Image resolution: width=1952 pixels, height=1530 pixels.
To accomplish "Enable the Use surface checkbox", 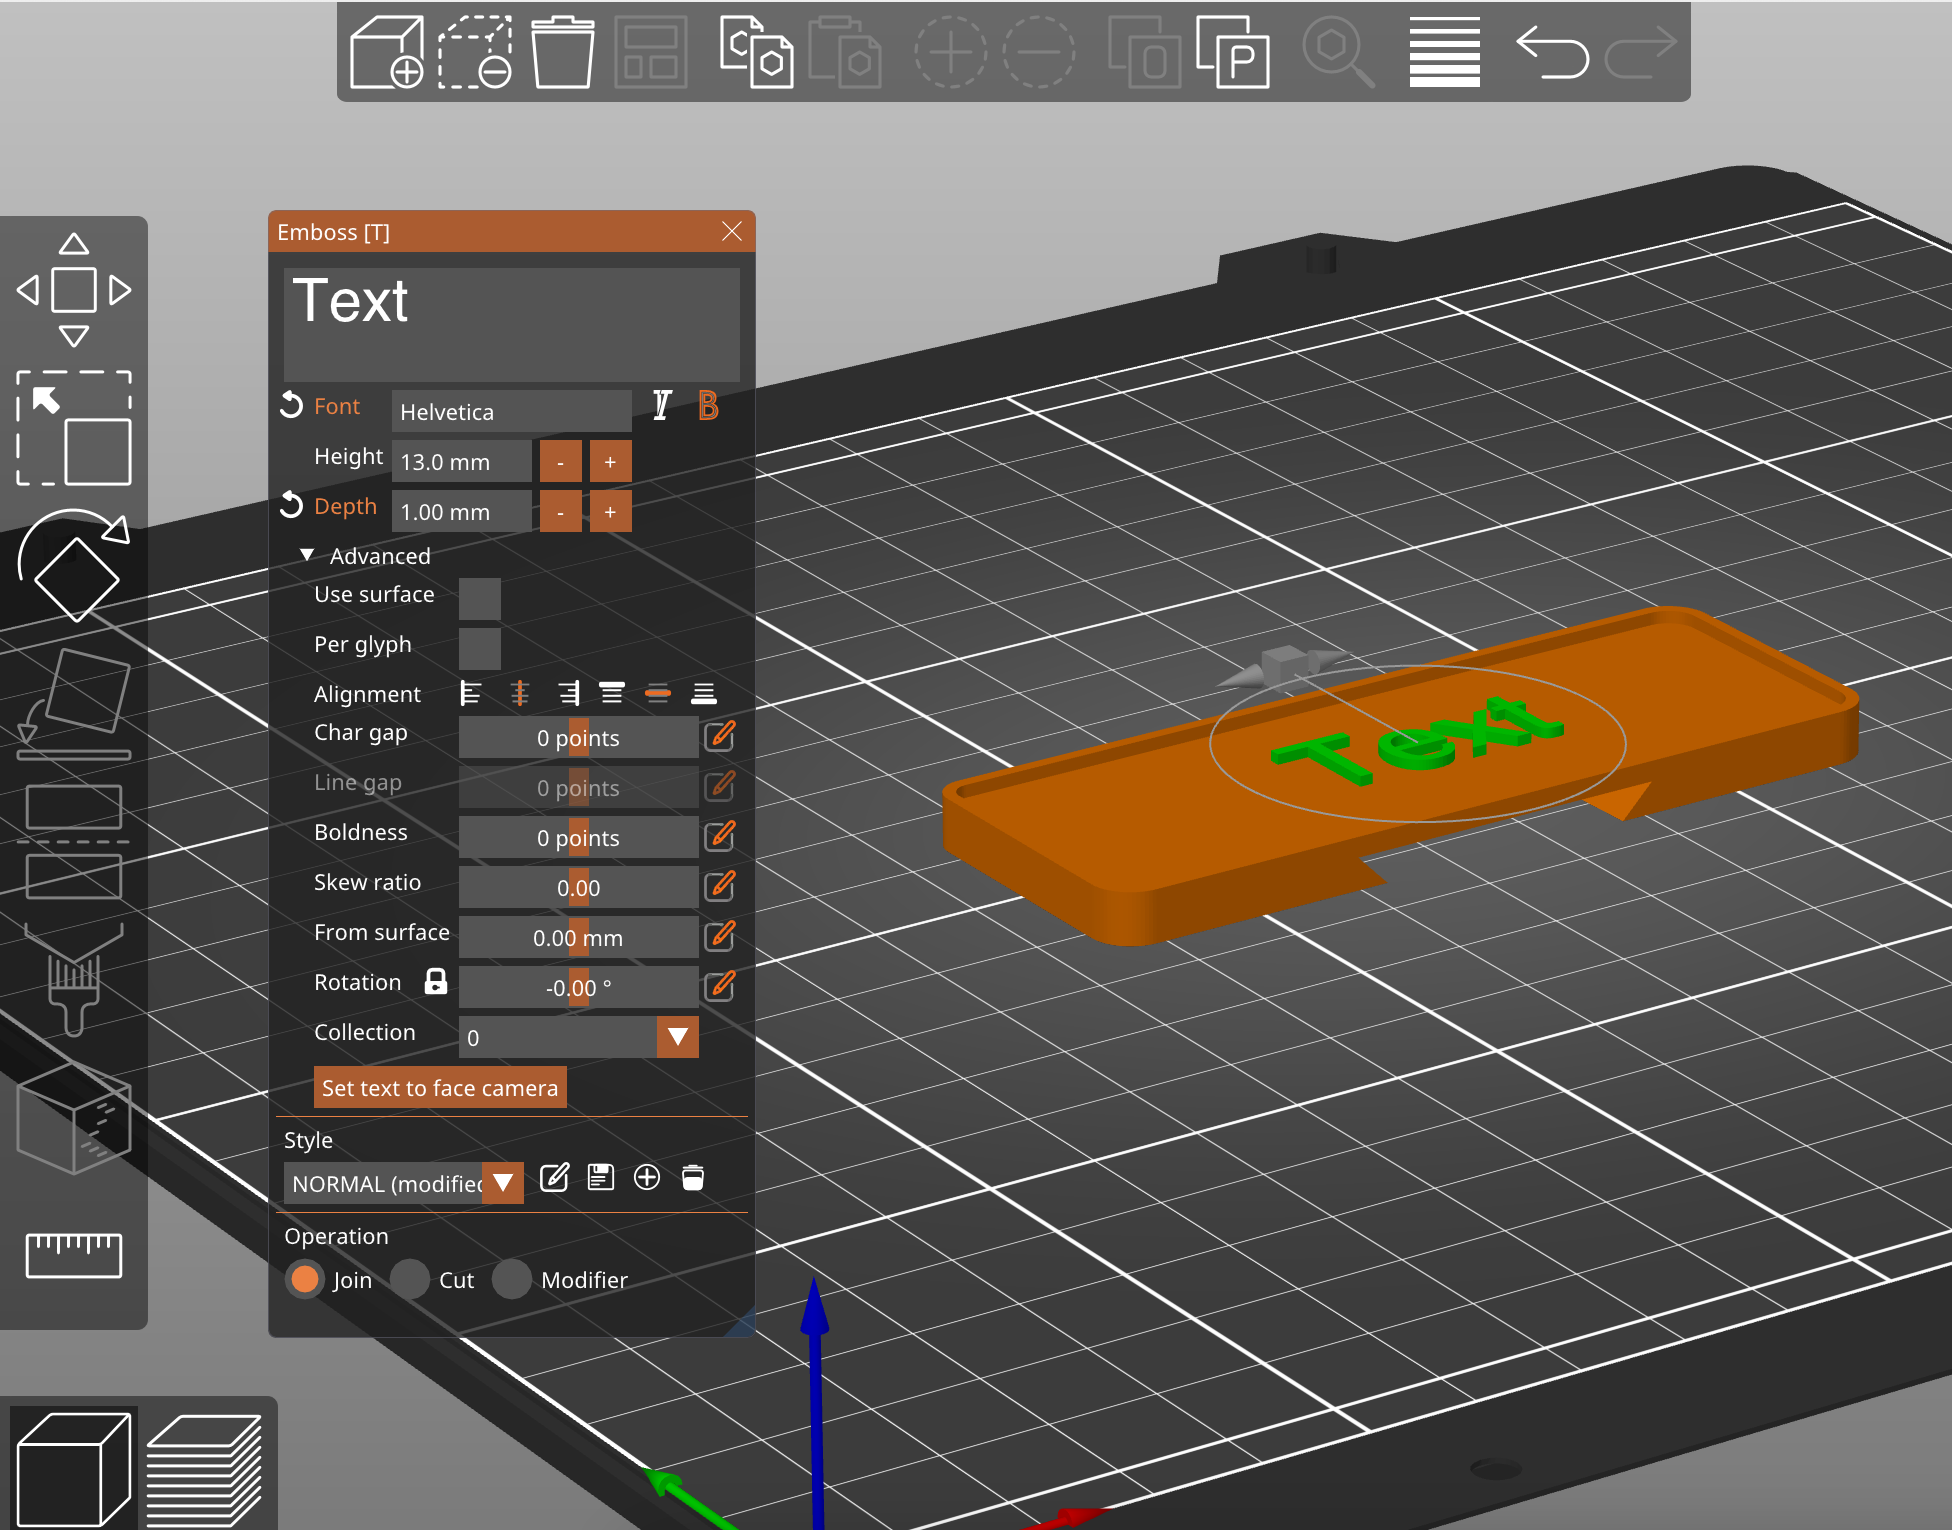I will click(x=480, y=598).
